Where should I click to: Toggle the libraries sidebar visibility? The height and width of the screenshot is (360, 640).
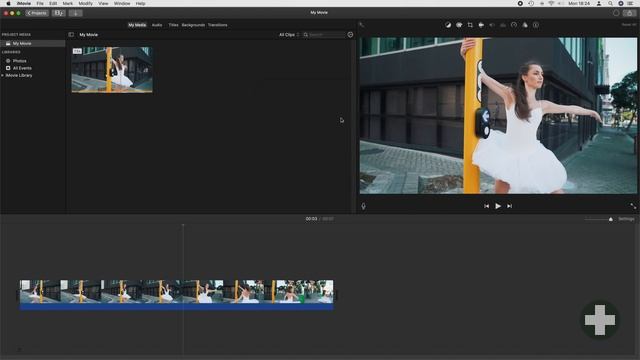click(71, 35)
